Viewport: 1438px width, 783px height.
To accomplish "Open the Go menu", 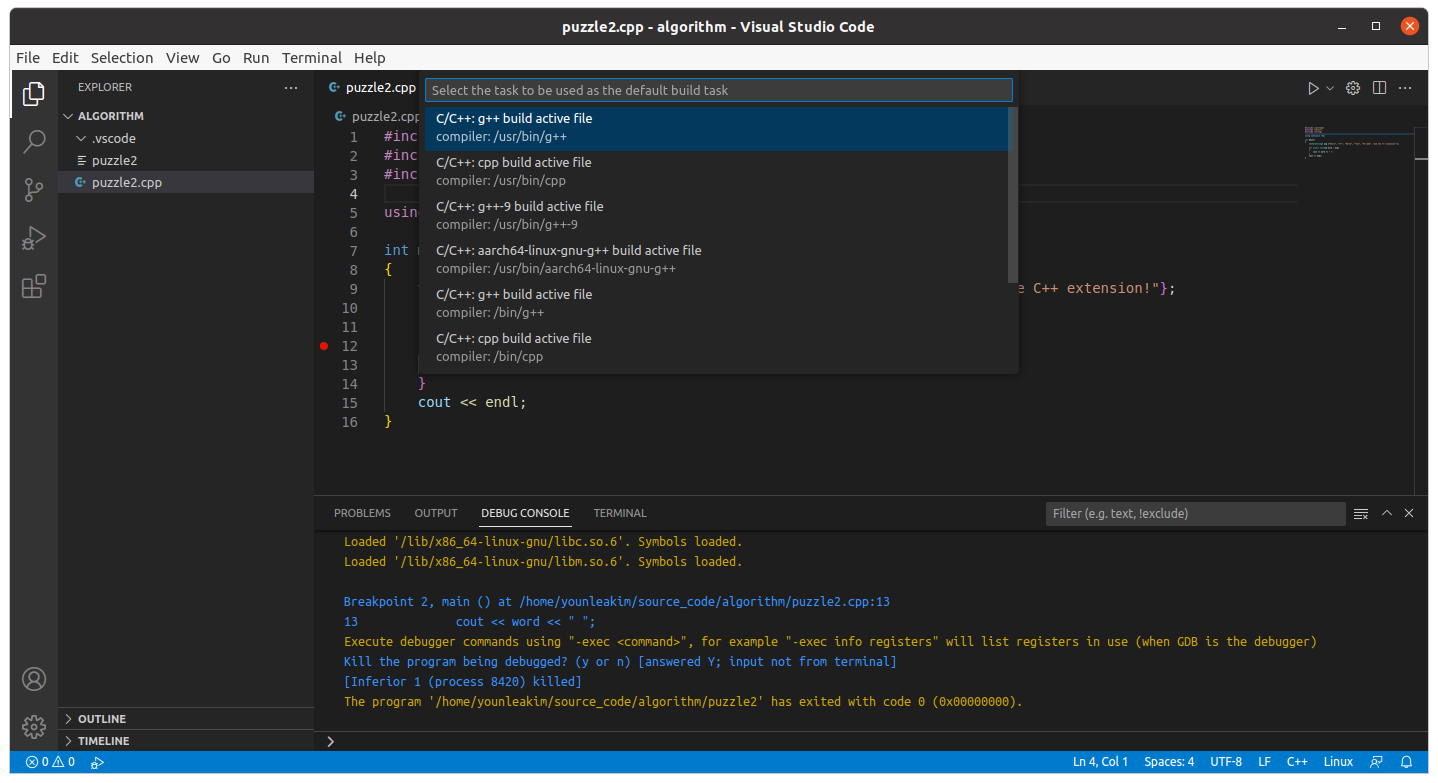I will click(x=221, y=58).
